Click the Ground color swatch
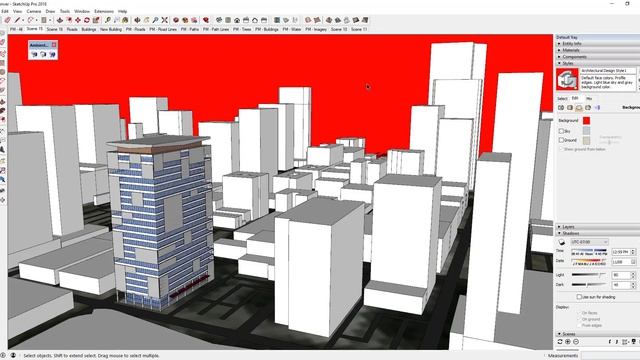This screenshot has height=360, width=640. tap(587, 140)
